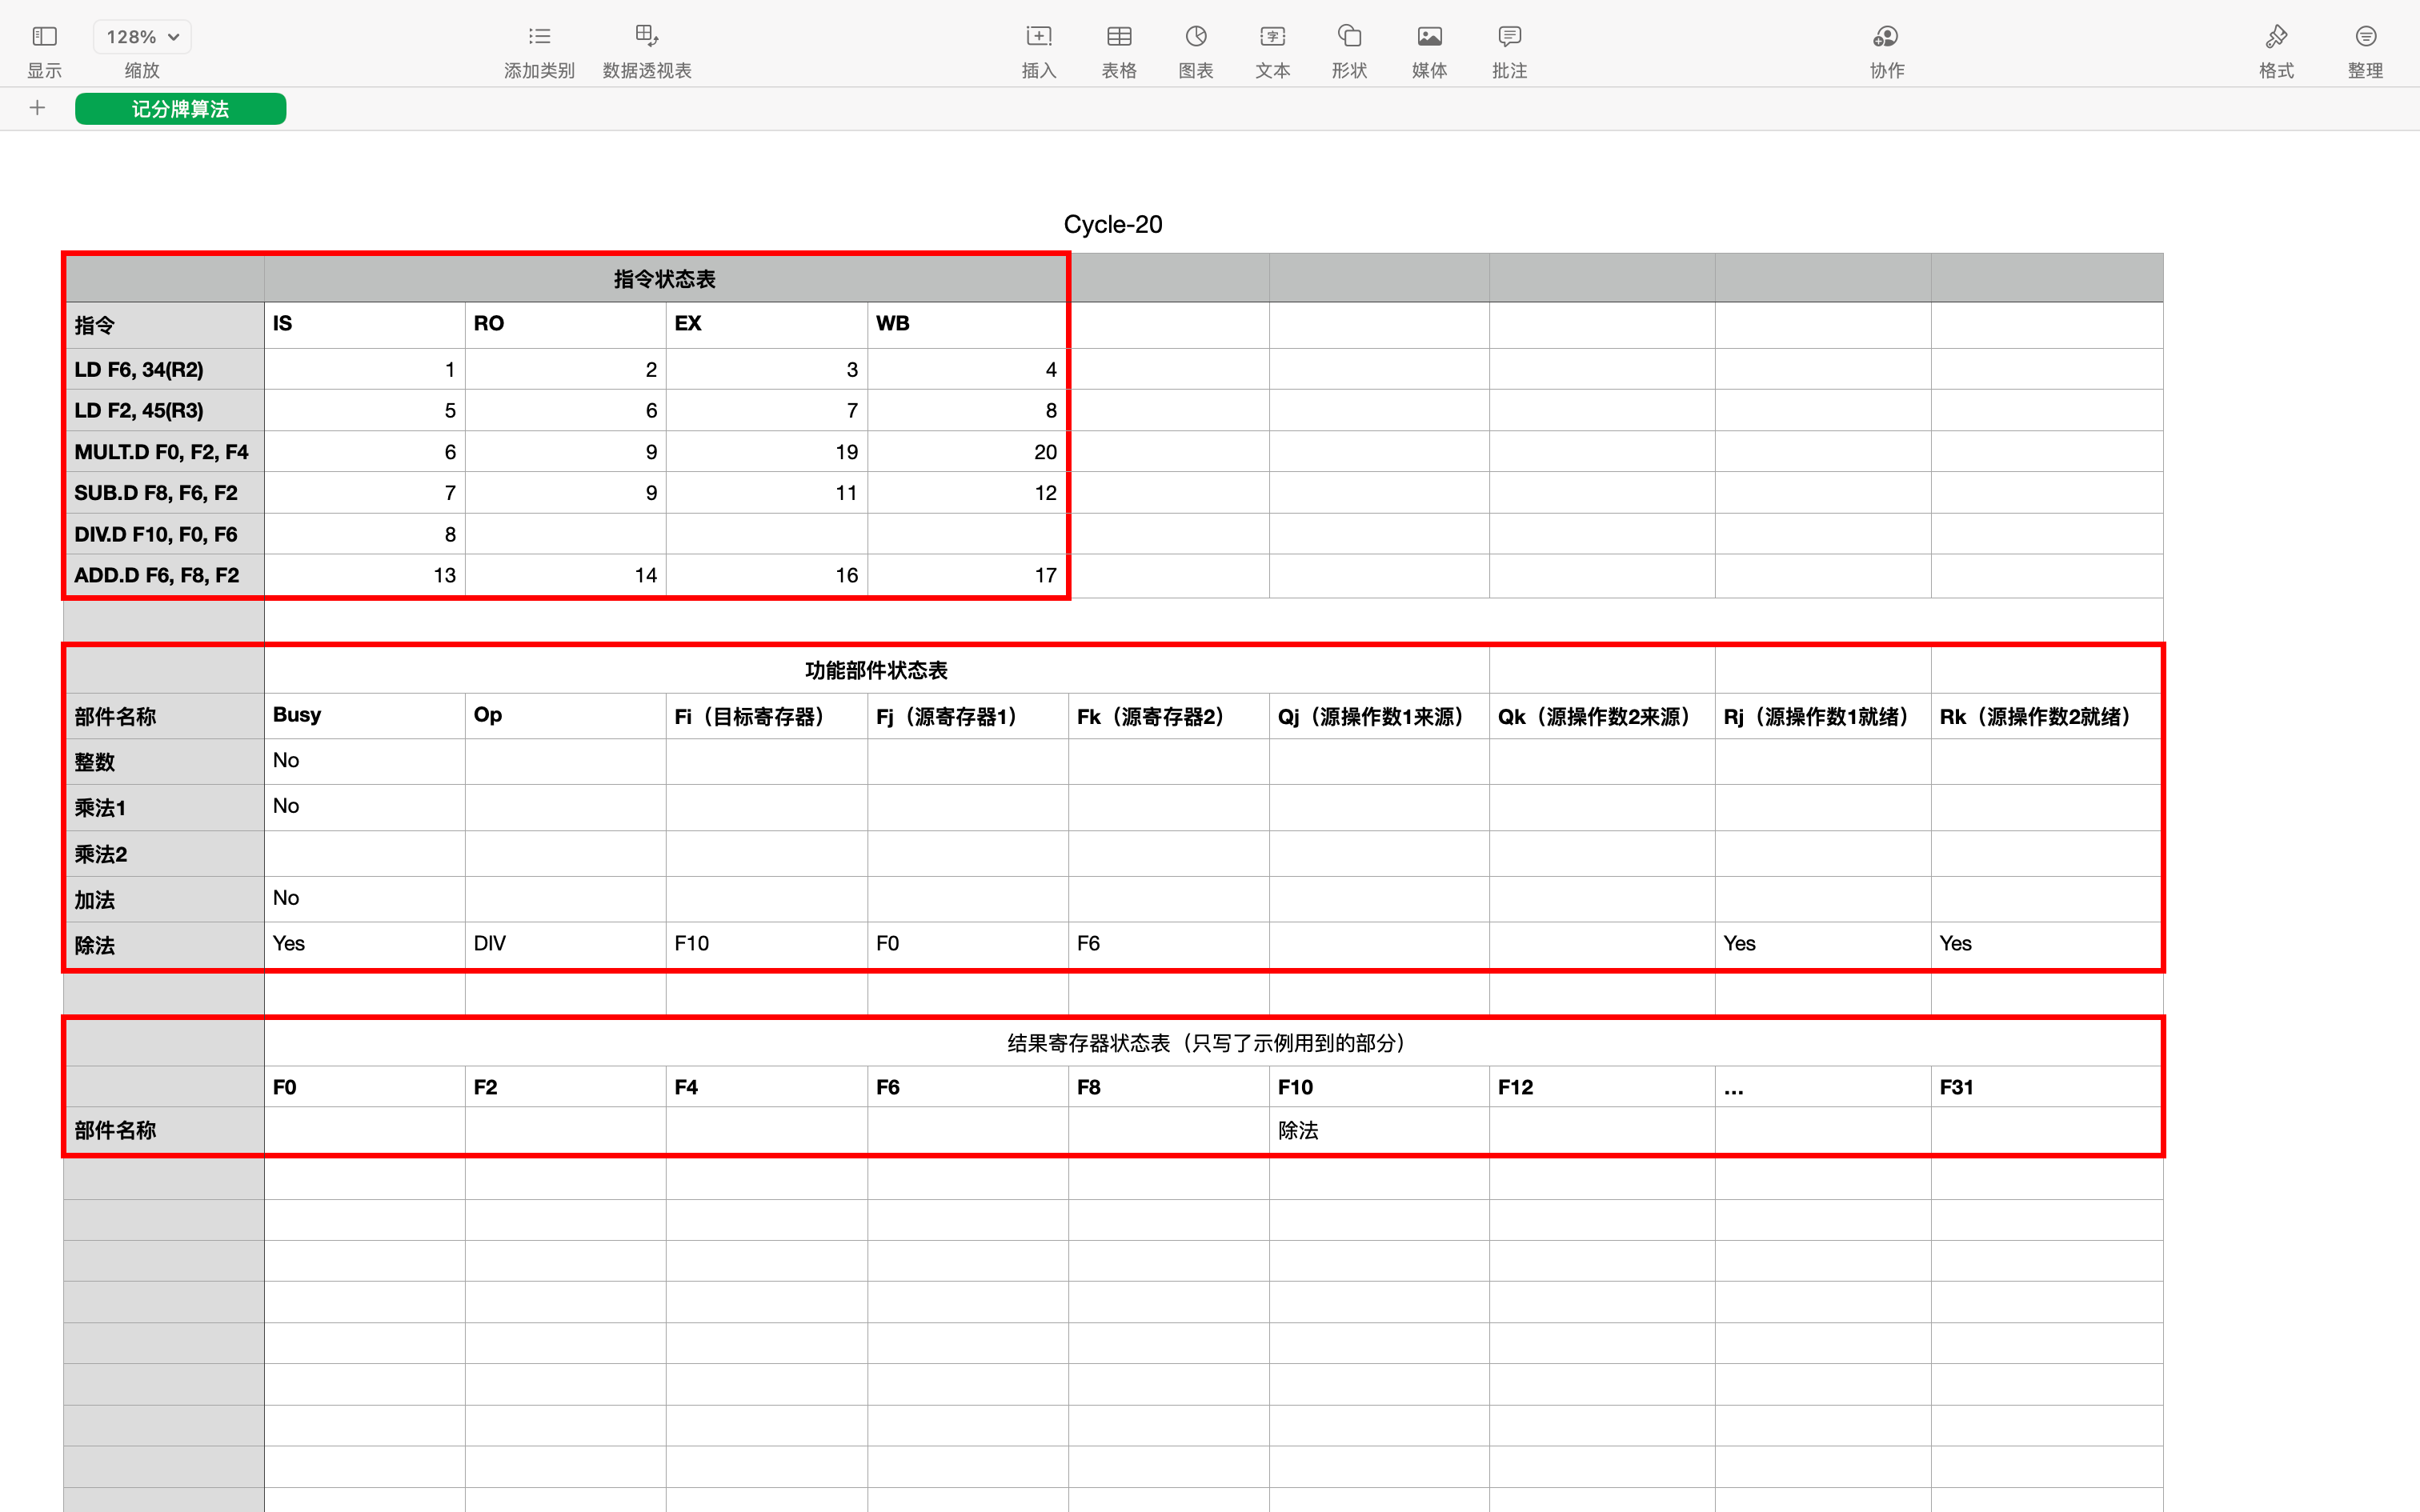Select the Cycle-20 table title

[x=1112, y=224]
